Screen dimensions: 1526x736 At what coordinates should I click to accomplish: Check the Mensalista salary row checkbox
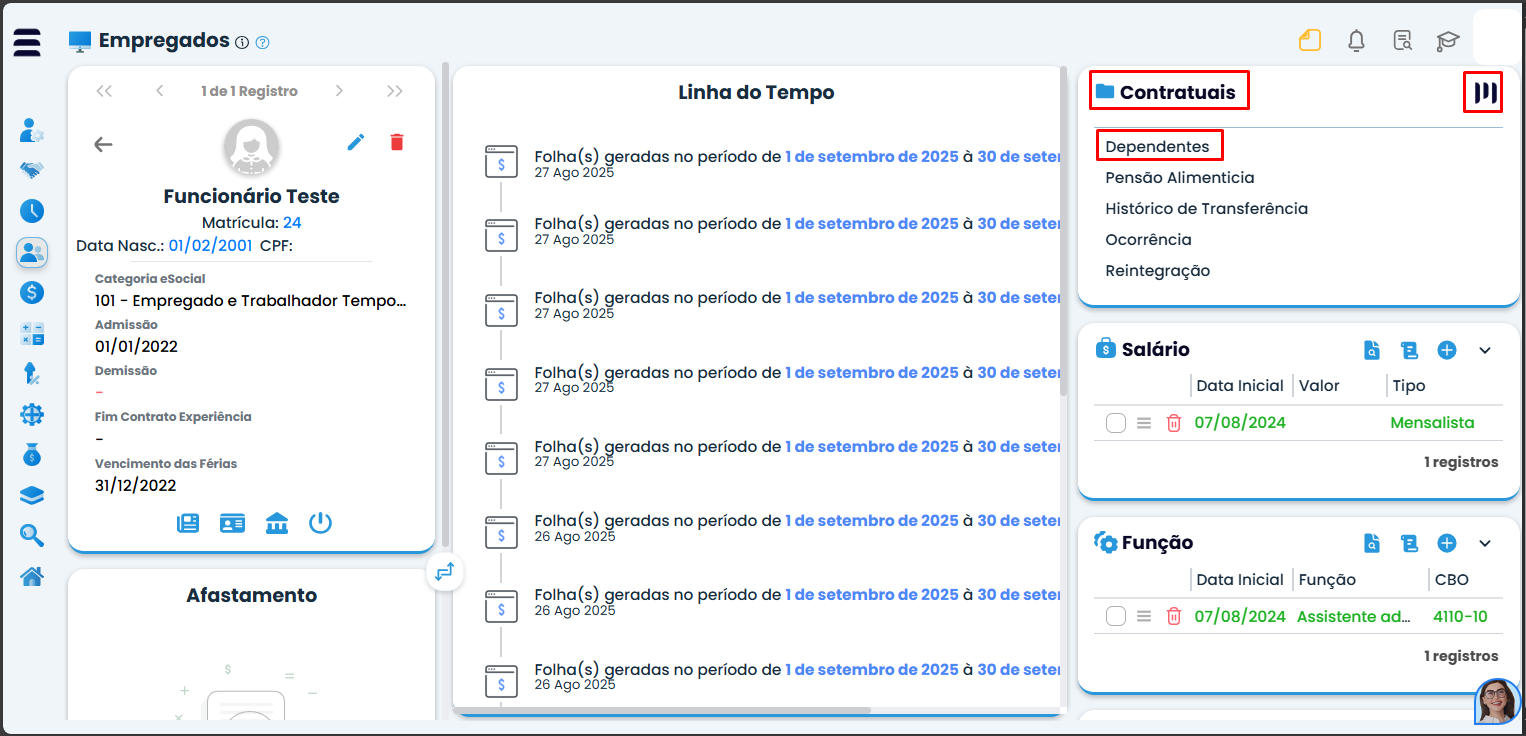click(x=1116, y=423)
